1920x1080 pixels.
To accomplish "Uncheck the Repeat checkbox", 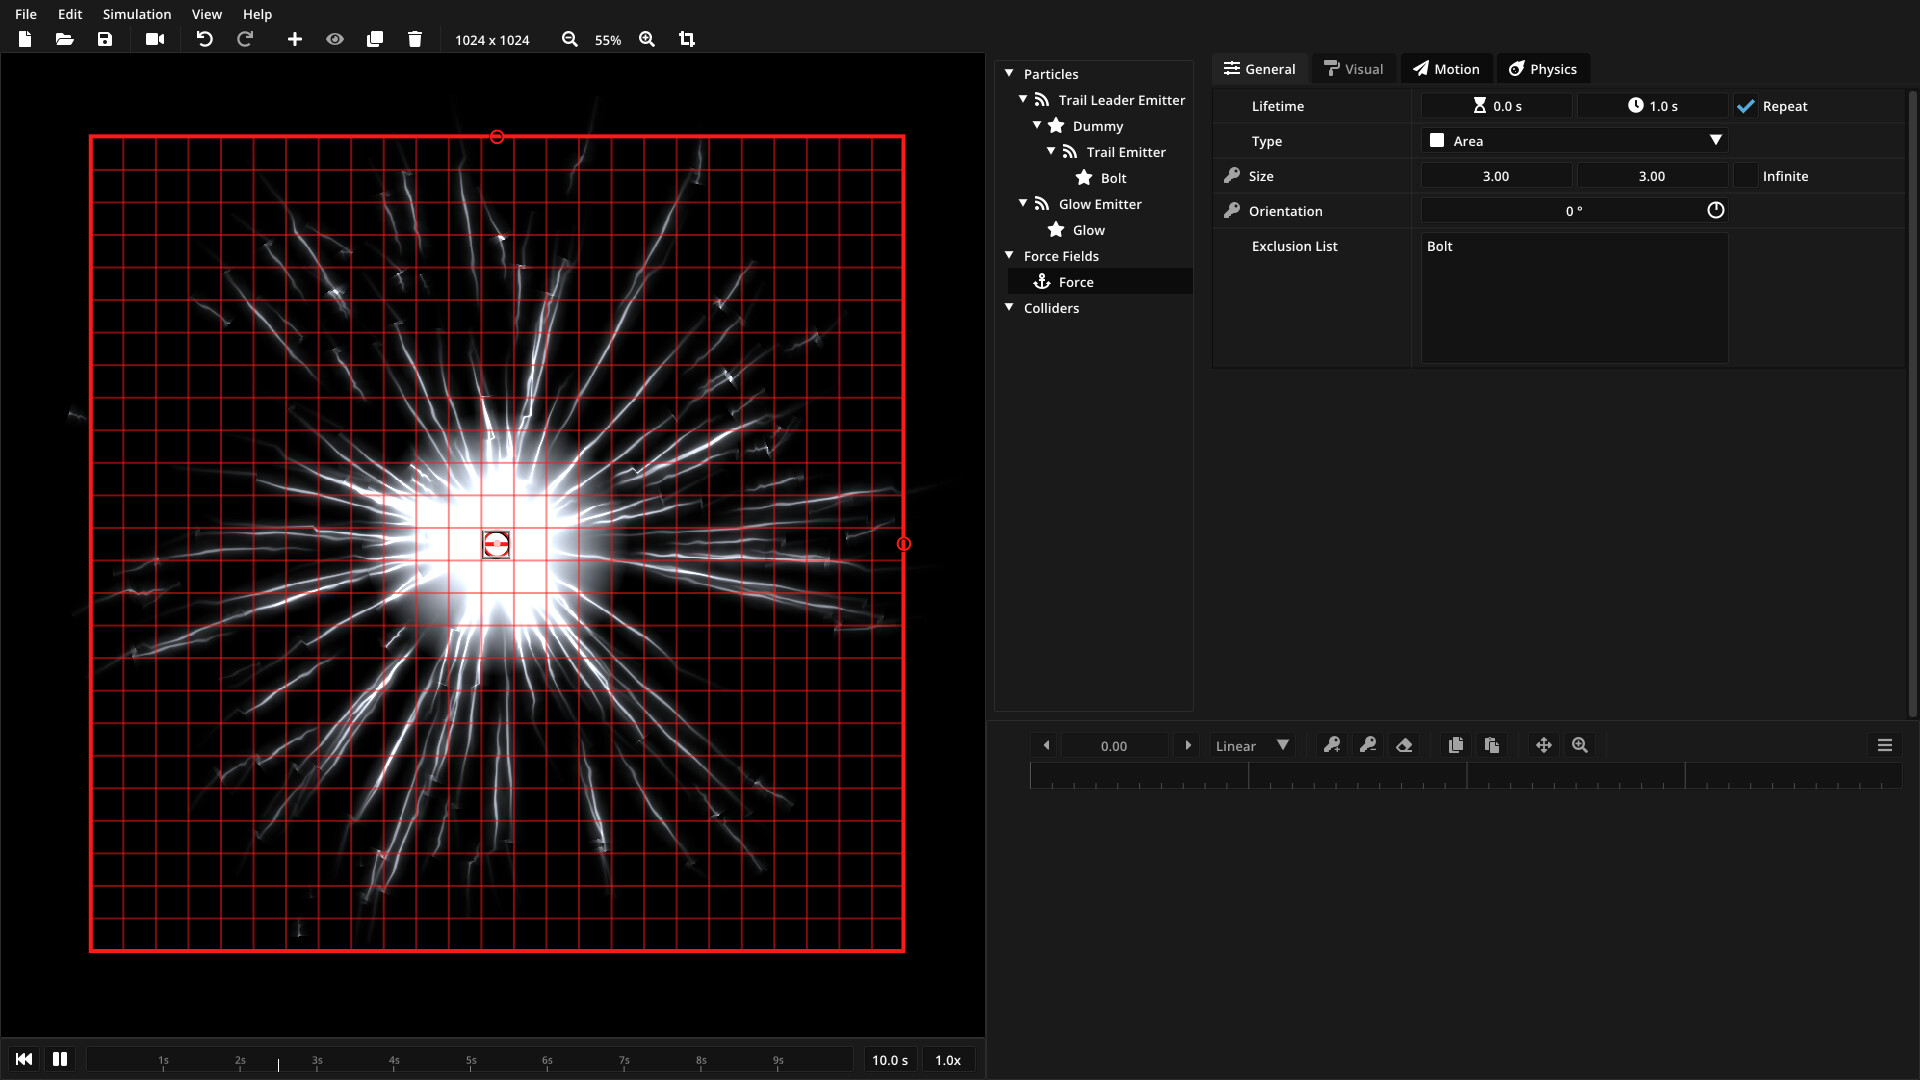I will [1746, 106].
